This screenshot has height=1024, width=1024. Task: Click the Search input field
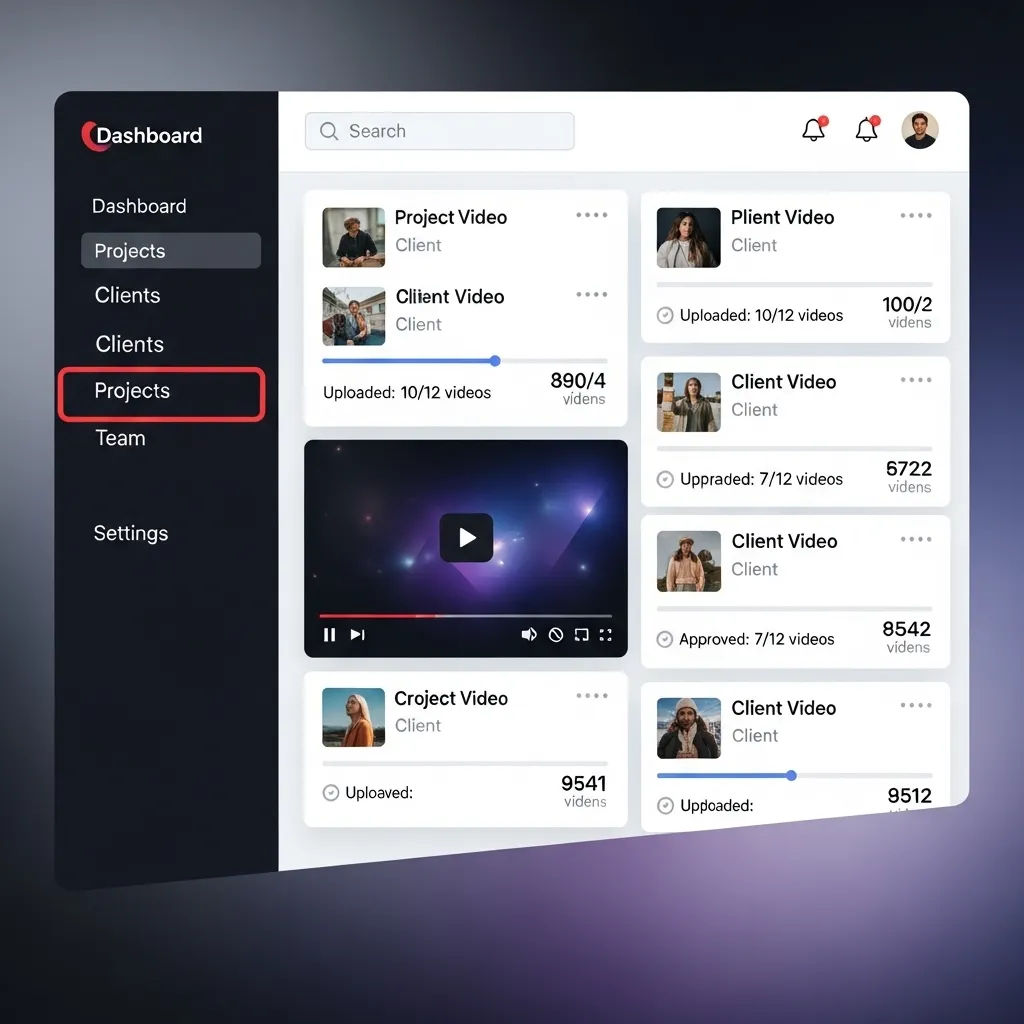[x=440, y=131]
